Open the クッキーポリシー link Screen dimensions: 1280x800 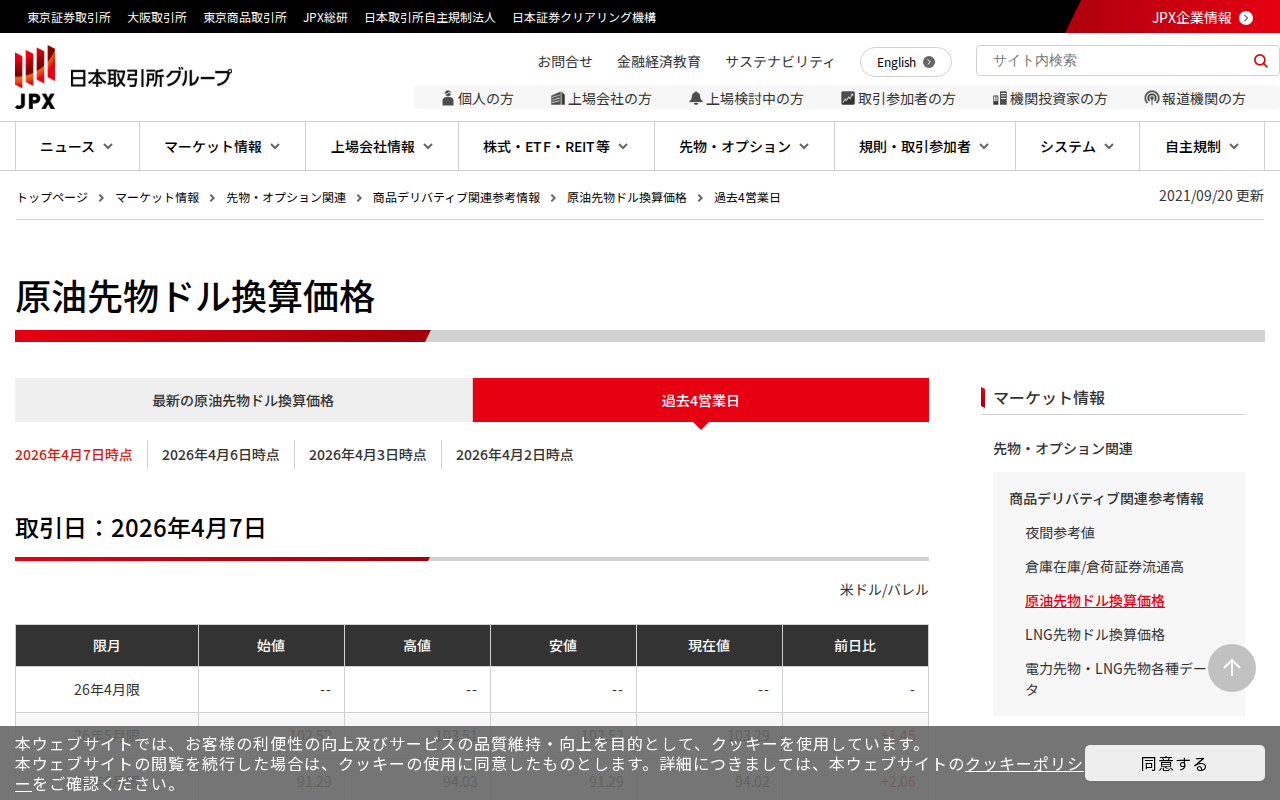click(x=1023, y=764)
